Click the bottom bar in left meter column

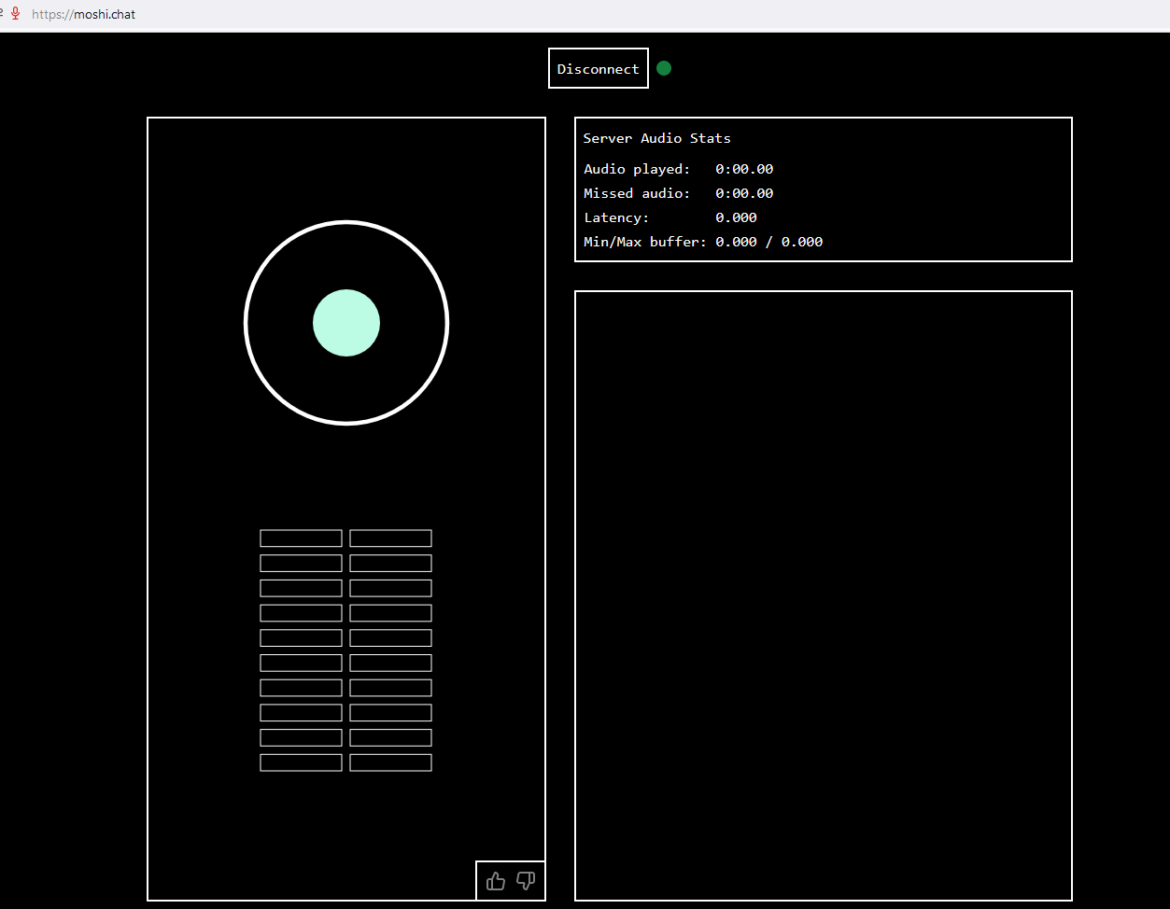click(x=301, y=763)
